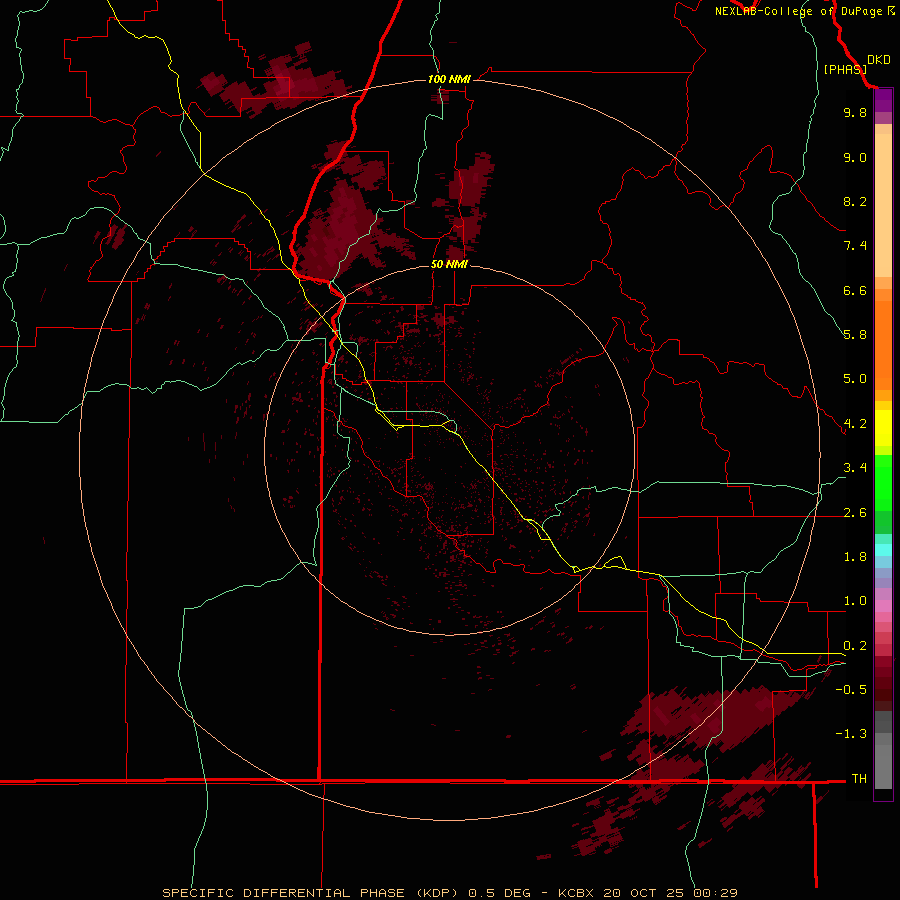Click the 3.4 scale value
This screenshot has width=900, height=900.
855,468
